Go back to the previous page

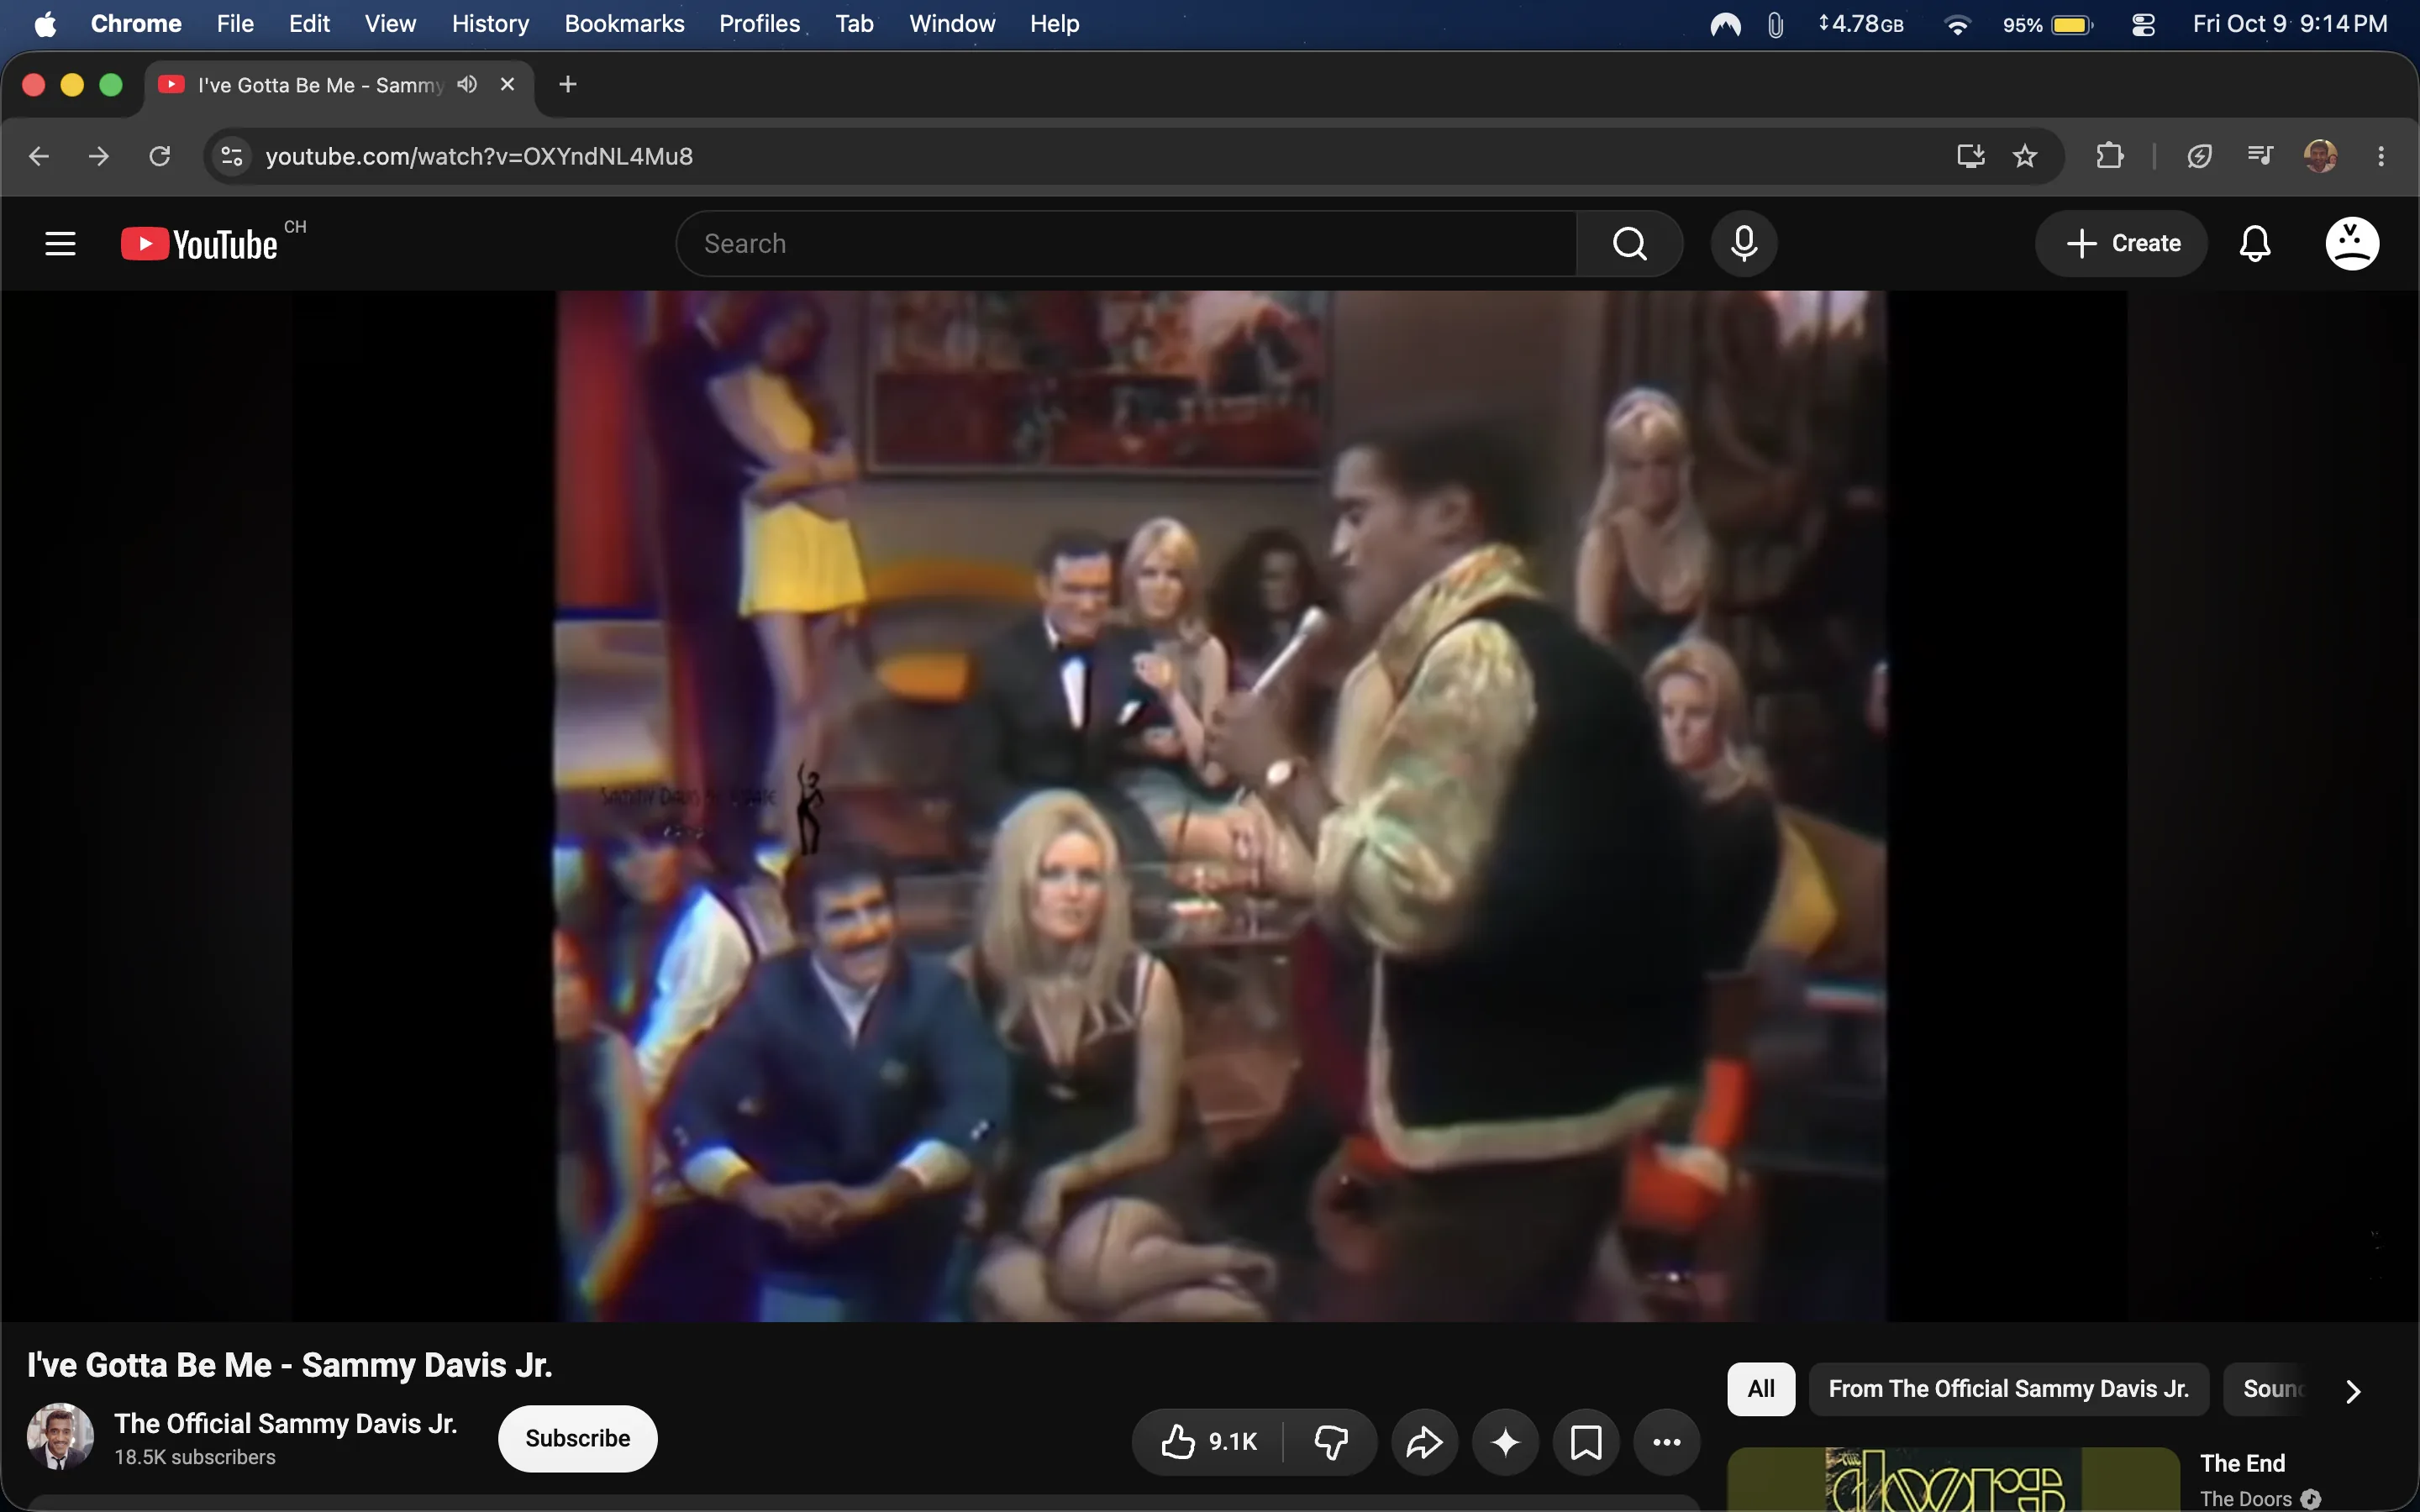click(39, 156)
